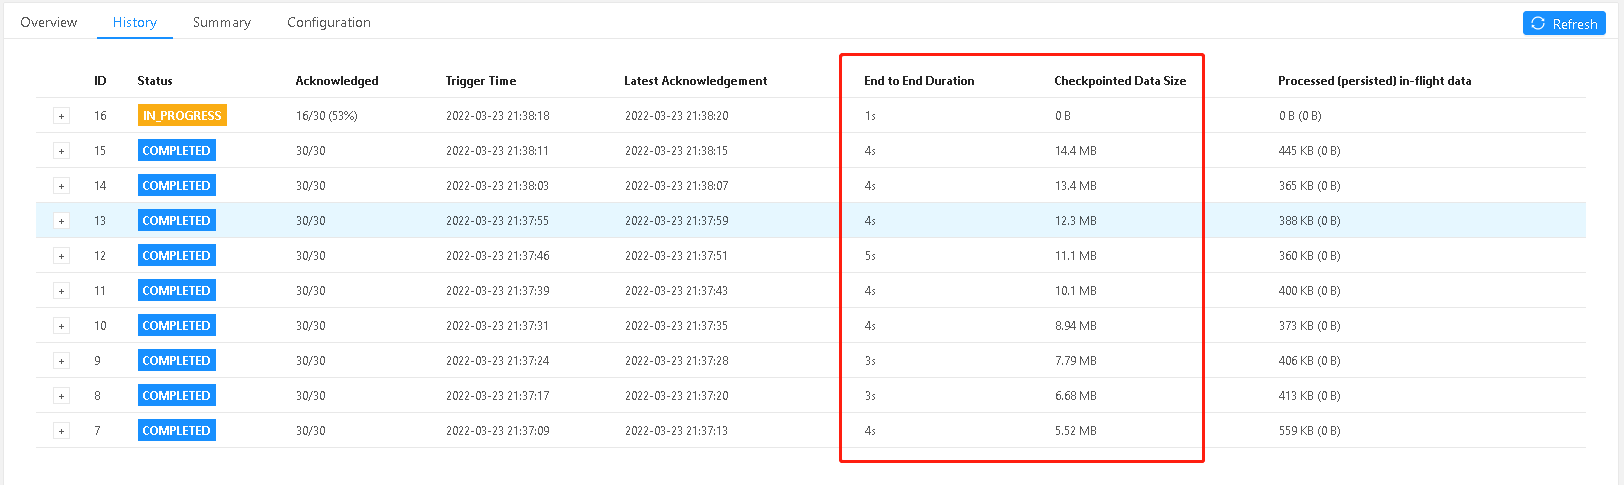This screenshot has height=485, width=1624.
Task: Click latest acknowledgement 2022-03-23 21:37:28
Action: pyautogui.click(x=677, y=361)
